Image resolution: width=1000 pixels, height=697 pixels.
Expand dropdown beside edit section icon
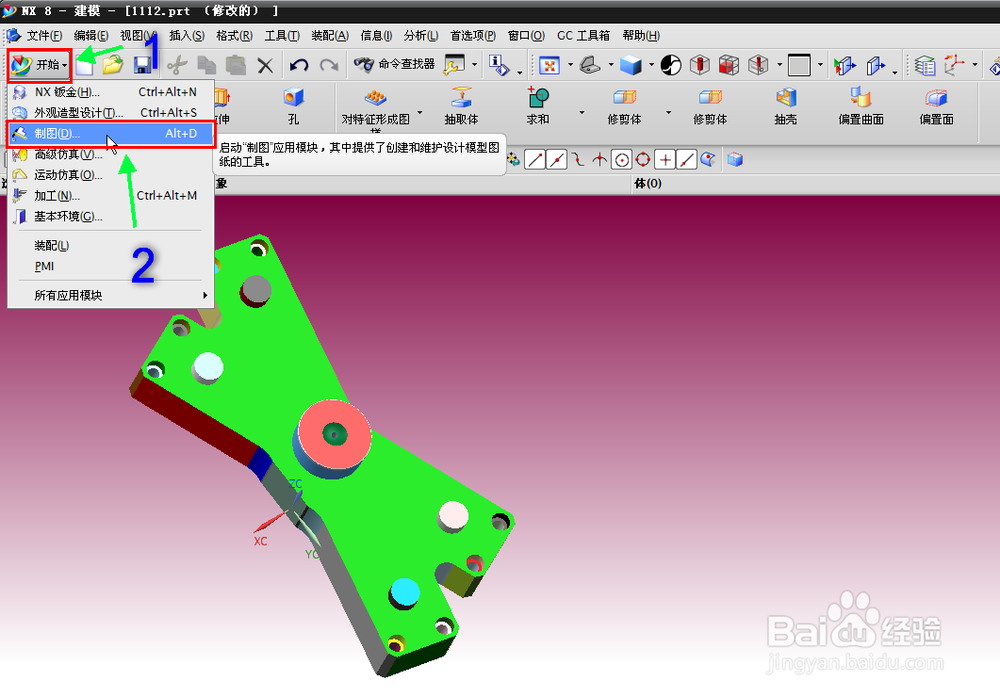click(779, 65)
